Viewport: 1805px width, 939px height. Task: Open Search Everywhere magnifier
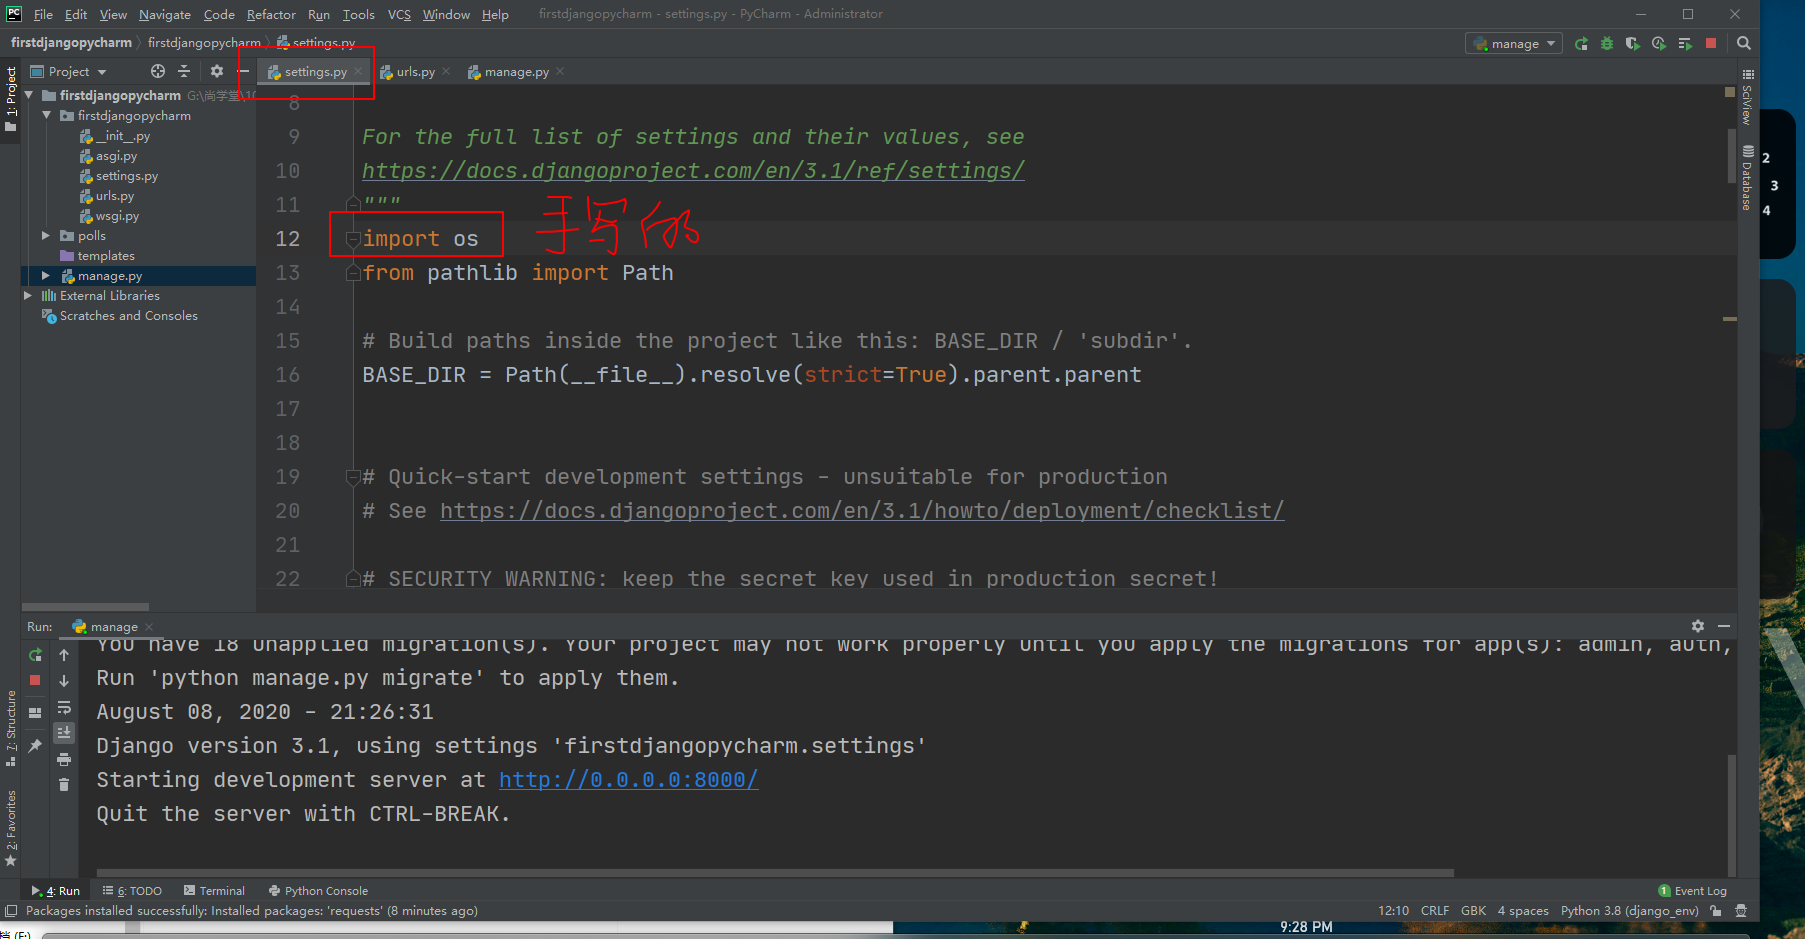(x=1744, y=44)
